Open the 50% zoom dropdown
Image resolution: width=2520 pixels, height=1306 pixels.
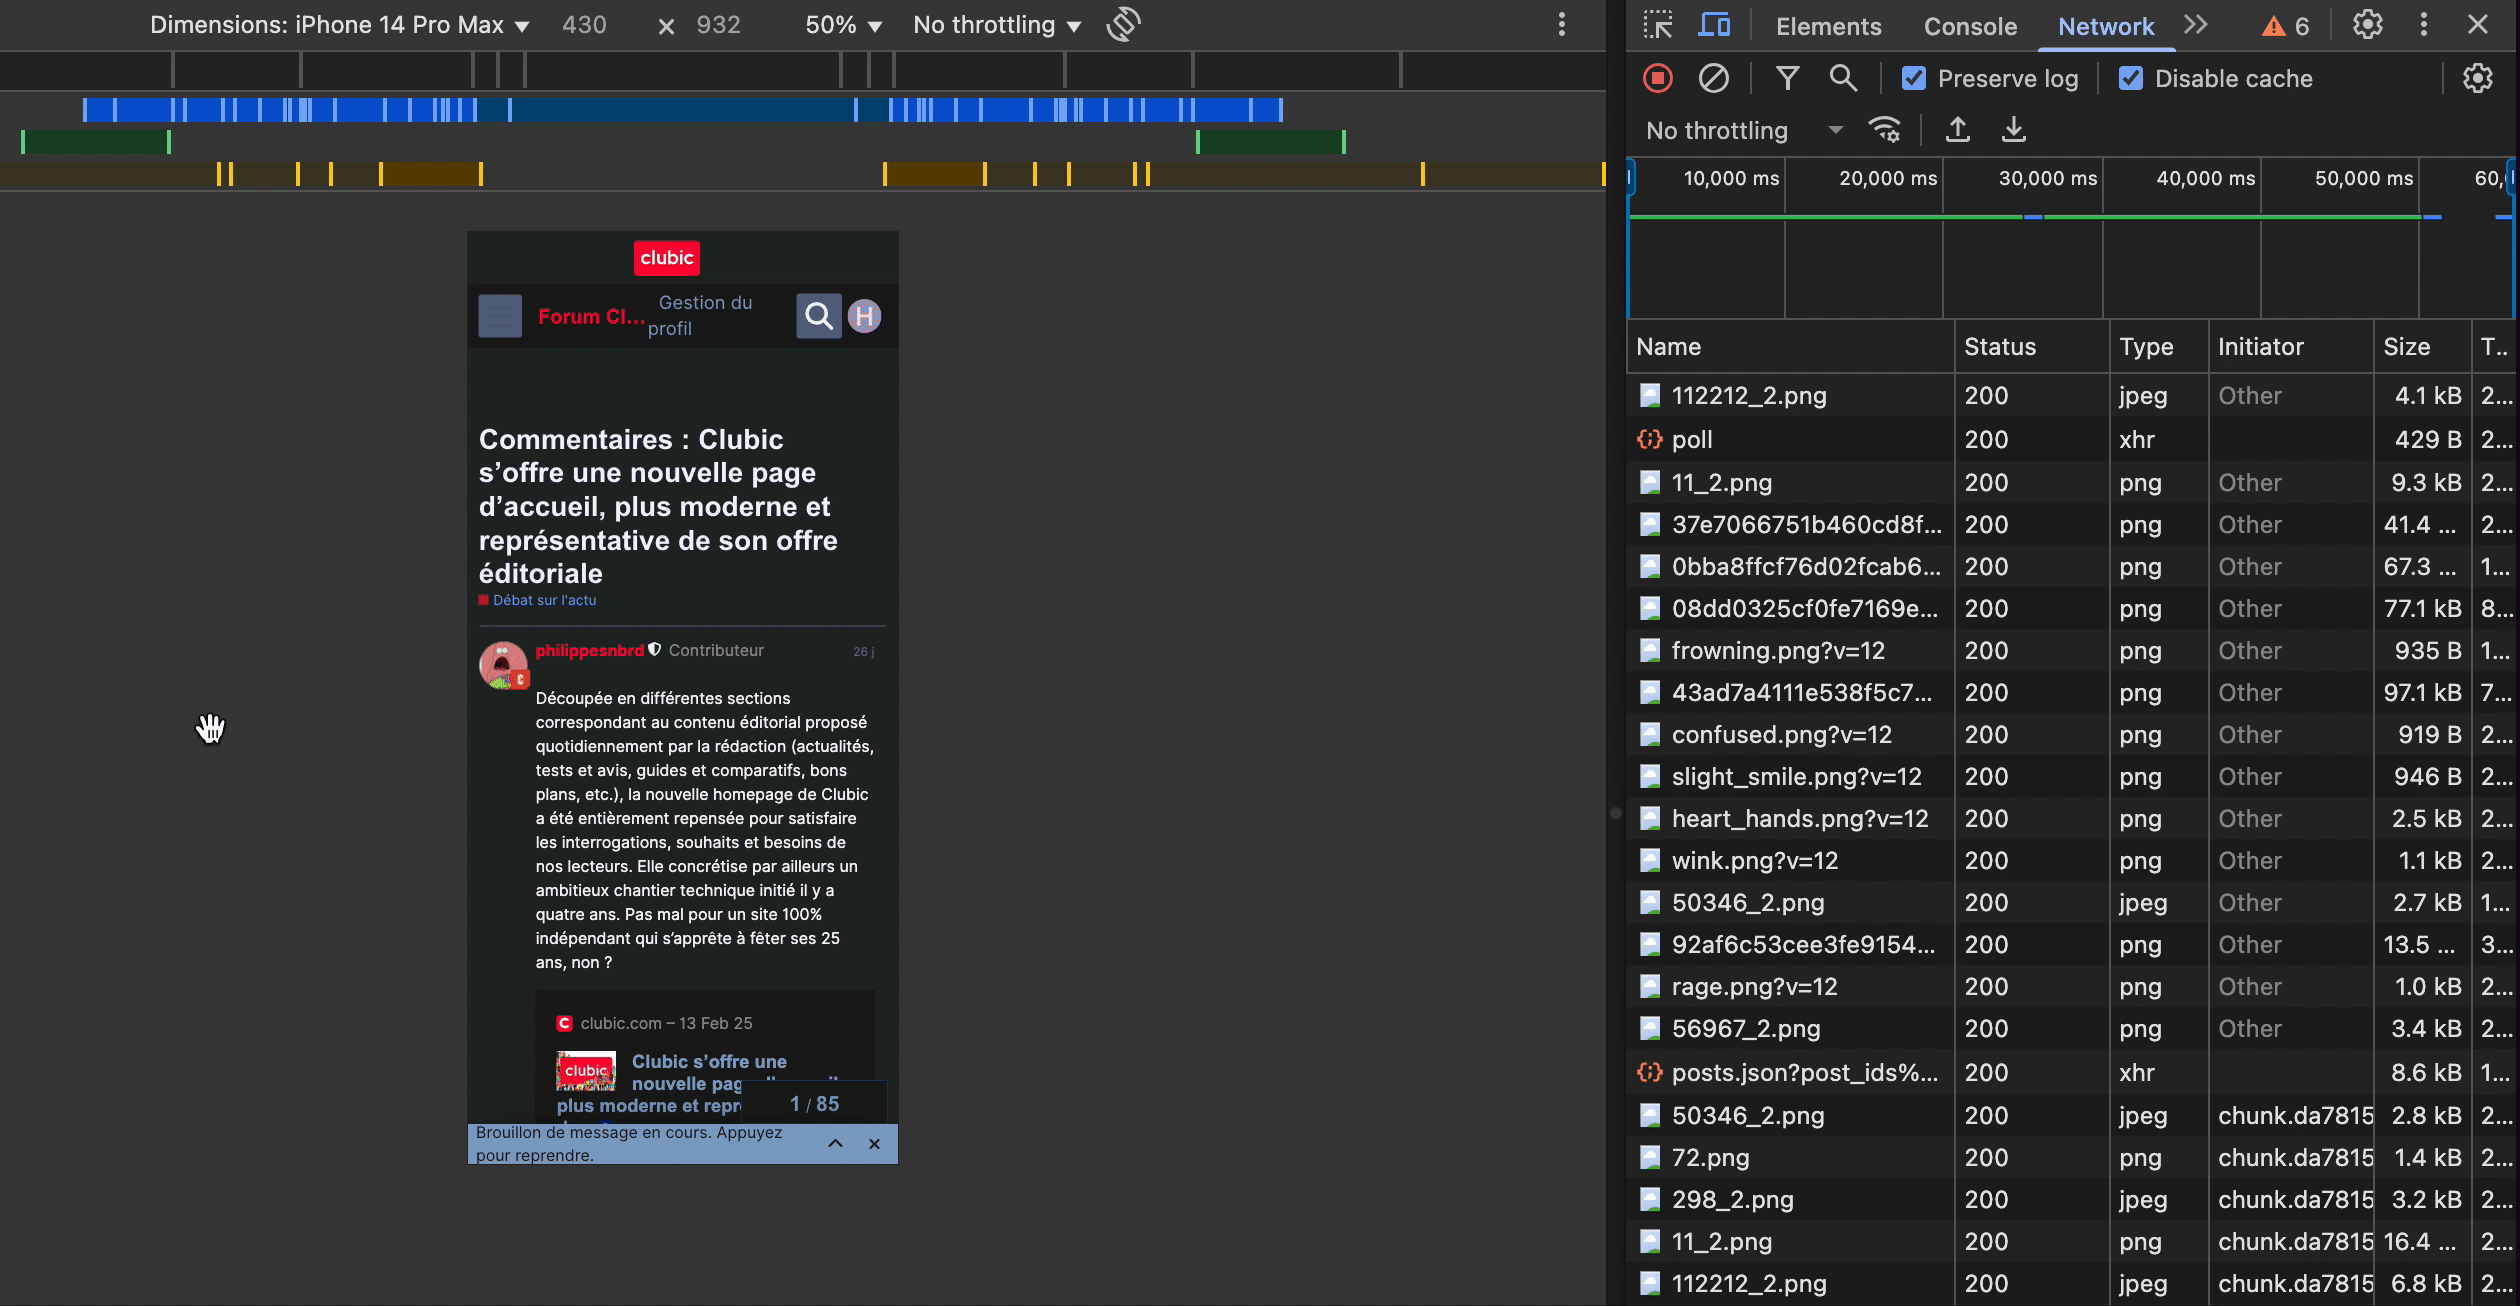point(843,25)
